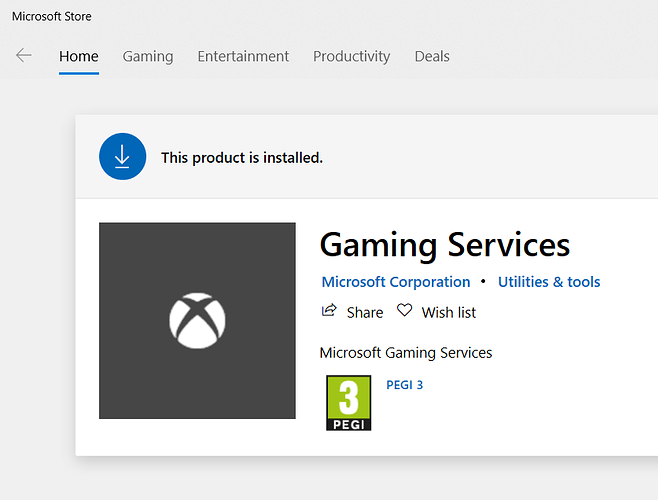Open the Microsoft Corporation publisher link
Viewport: 658px width, 500px height.
pyautogui.click(x=396, y=282)
